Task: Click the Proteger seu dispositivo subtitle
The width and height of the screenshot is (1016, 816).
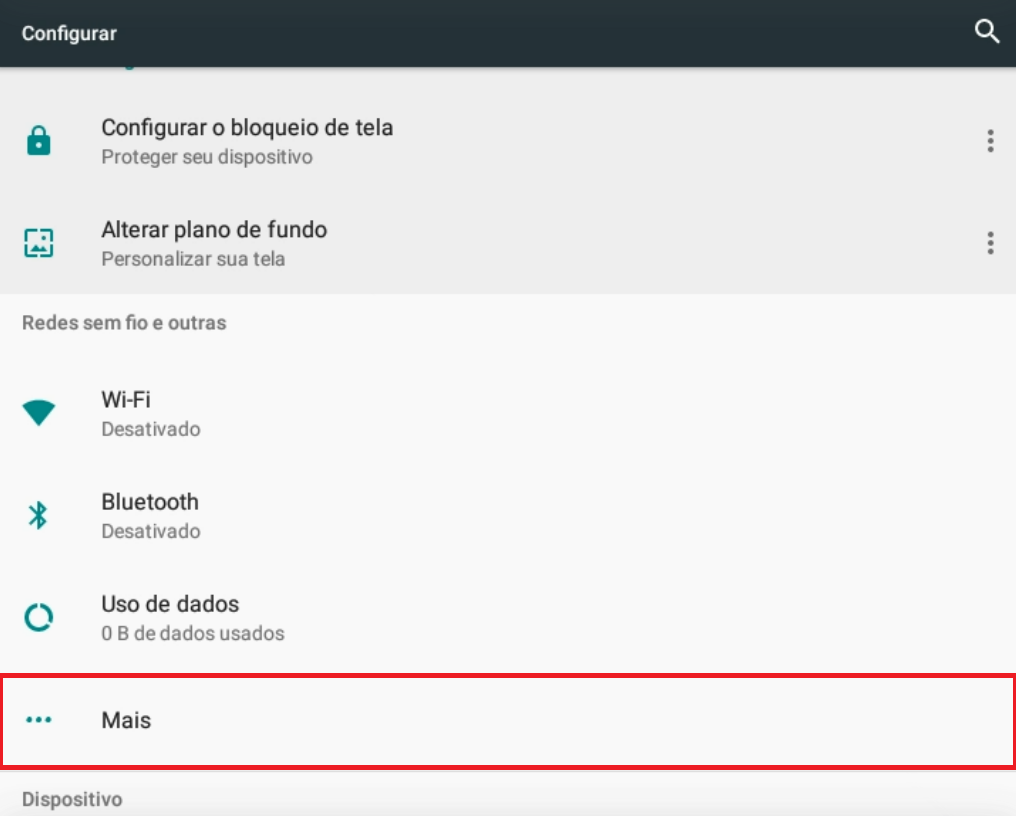Action: point(207,157)
